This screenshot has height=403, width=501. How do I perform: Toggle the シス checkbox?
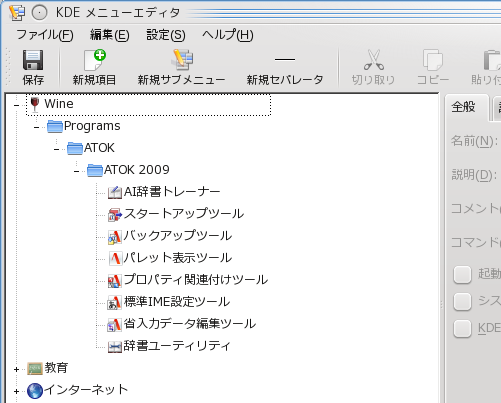462,302
